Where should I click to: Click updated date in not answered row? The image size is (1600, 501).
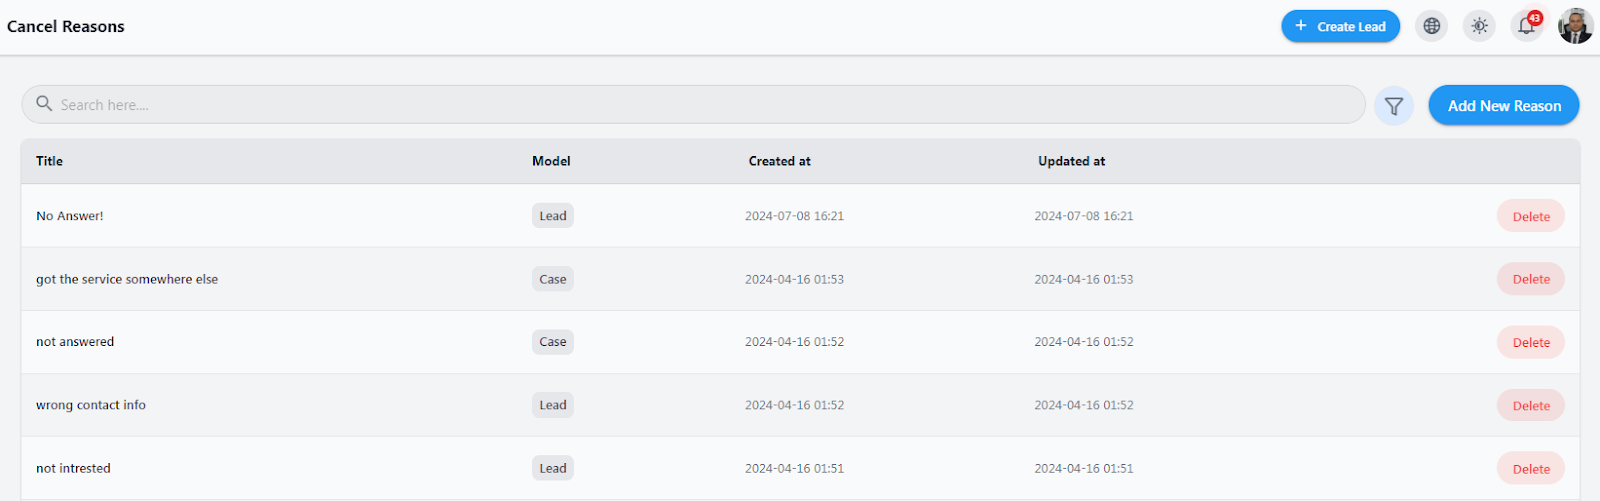1084,342
